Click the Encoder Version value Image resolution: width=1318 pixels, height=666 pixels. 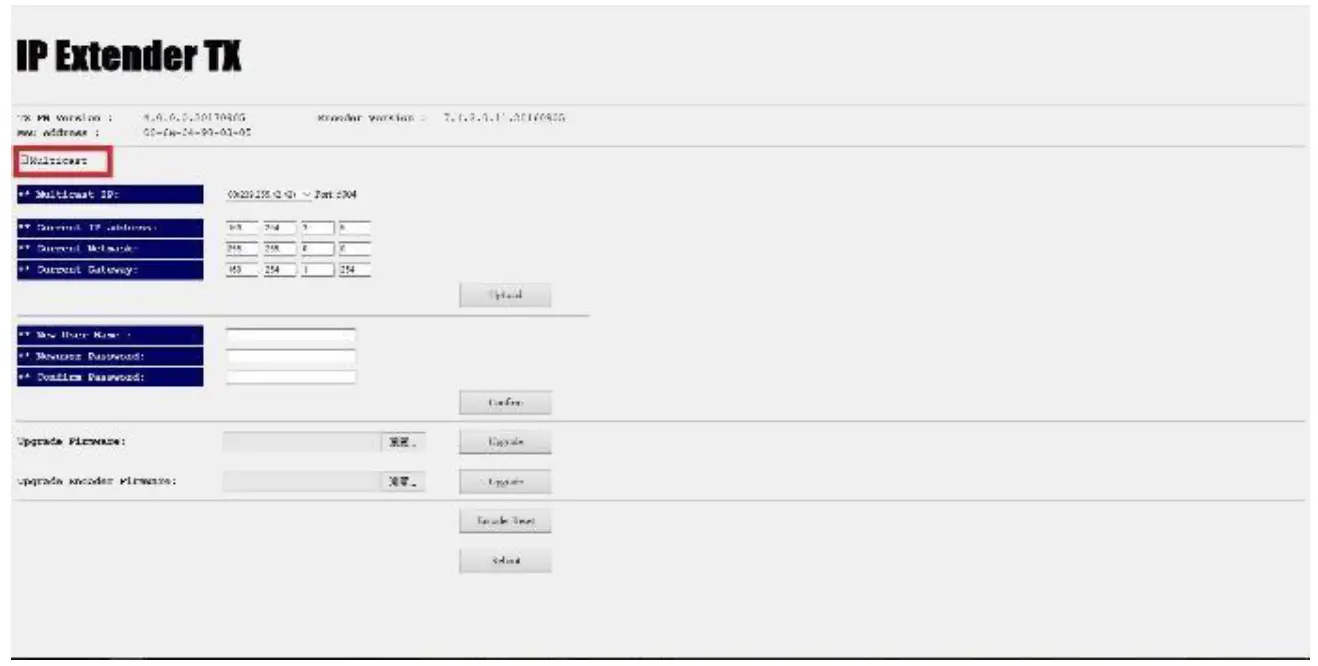505,118
